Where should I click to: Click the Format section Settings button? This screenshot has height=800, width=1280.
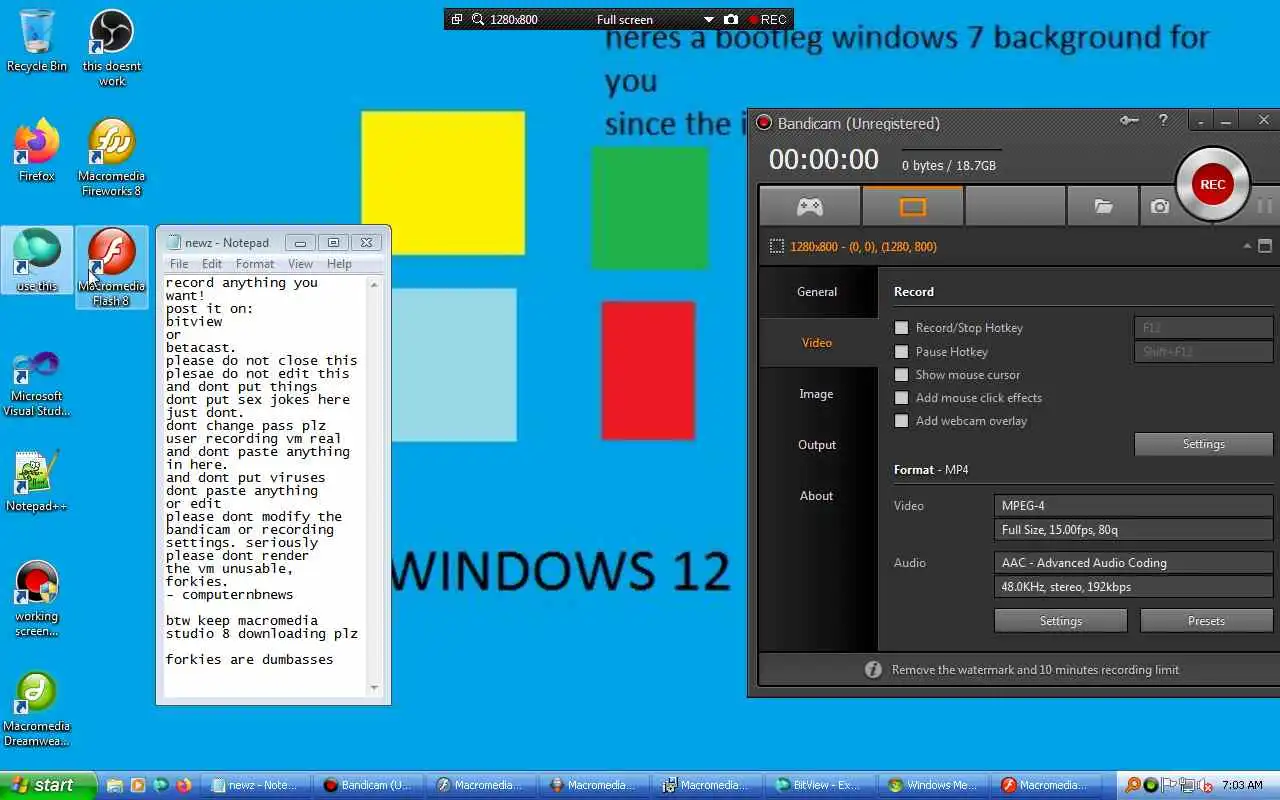pyautogui.click(x=1061, y=621)
